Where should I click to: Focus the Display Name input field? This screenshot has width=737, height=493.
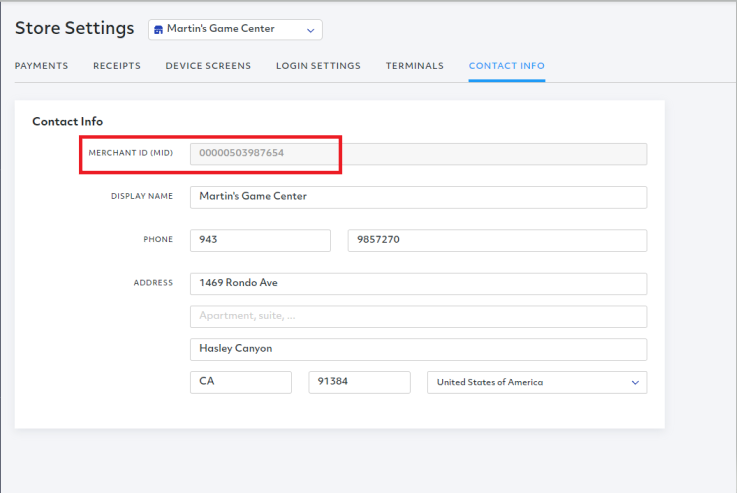(x=418, y=197)
